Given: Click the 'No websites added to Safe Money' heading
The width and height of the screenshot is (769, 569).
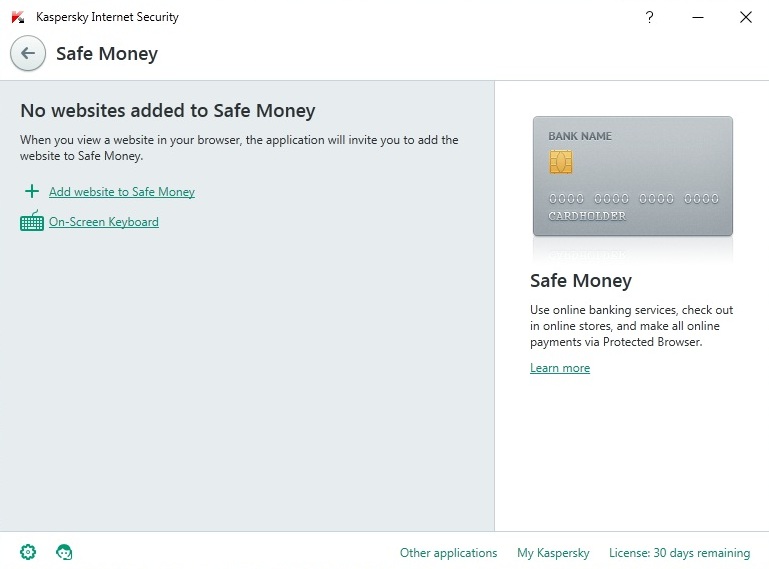Looking at the screenshot, I should click(x=168, y=110).
